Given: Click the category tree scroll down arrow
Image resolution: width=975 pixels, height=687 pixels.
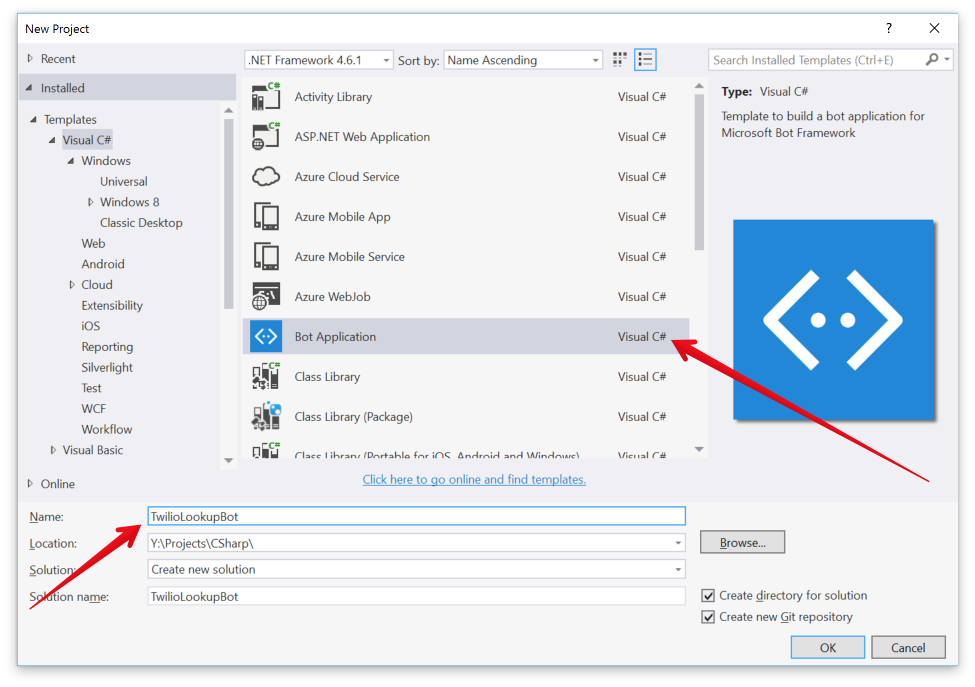Looking at the screenshot, I should click(x=228, y=461).
